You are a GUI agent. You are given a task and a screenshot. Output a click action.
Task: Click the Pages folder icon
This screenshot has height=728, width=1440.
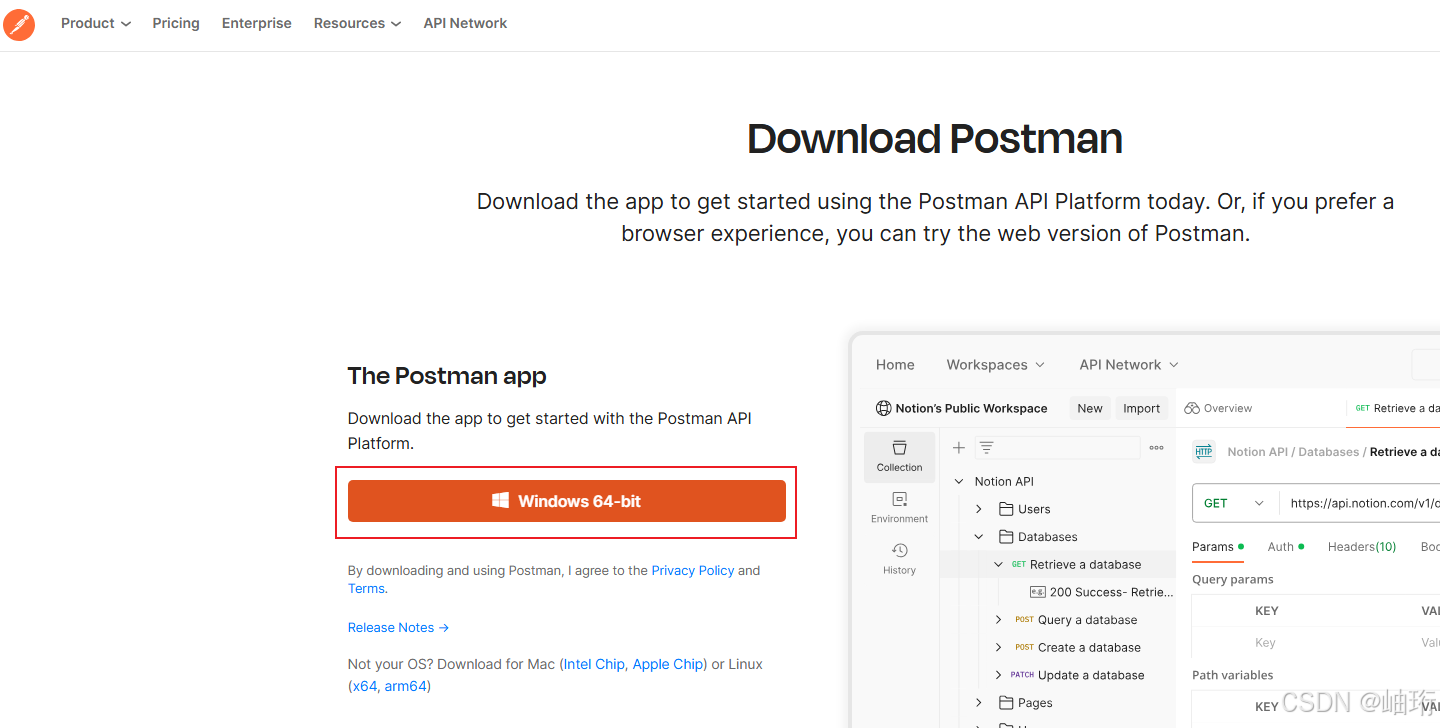point(1006,703)
